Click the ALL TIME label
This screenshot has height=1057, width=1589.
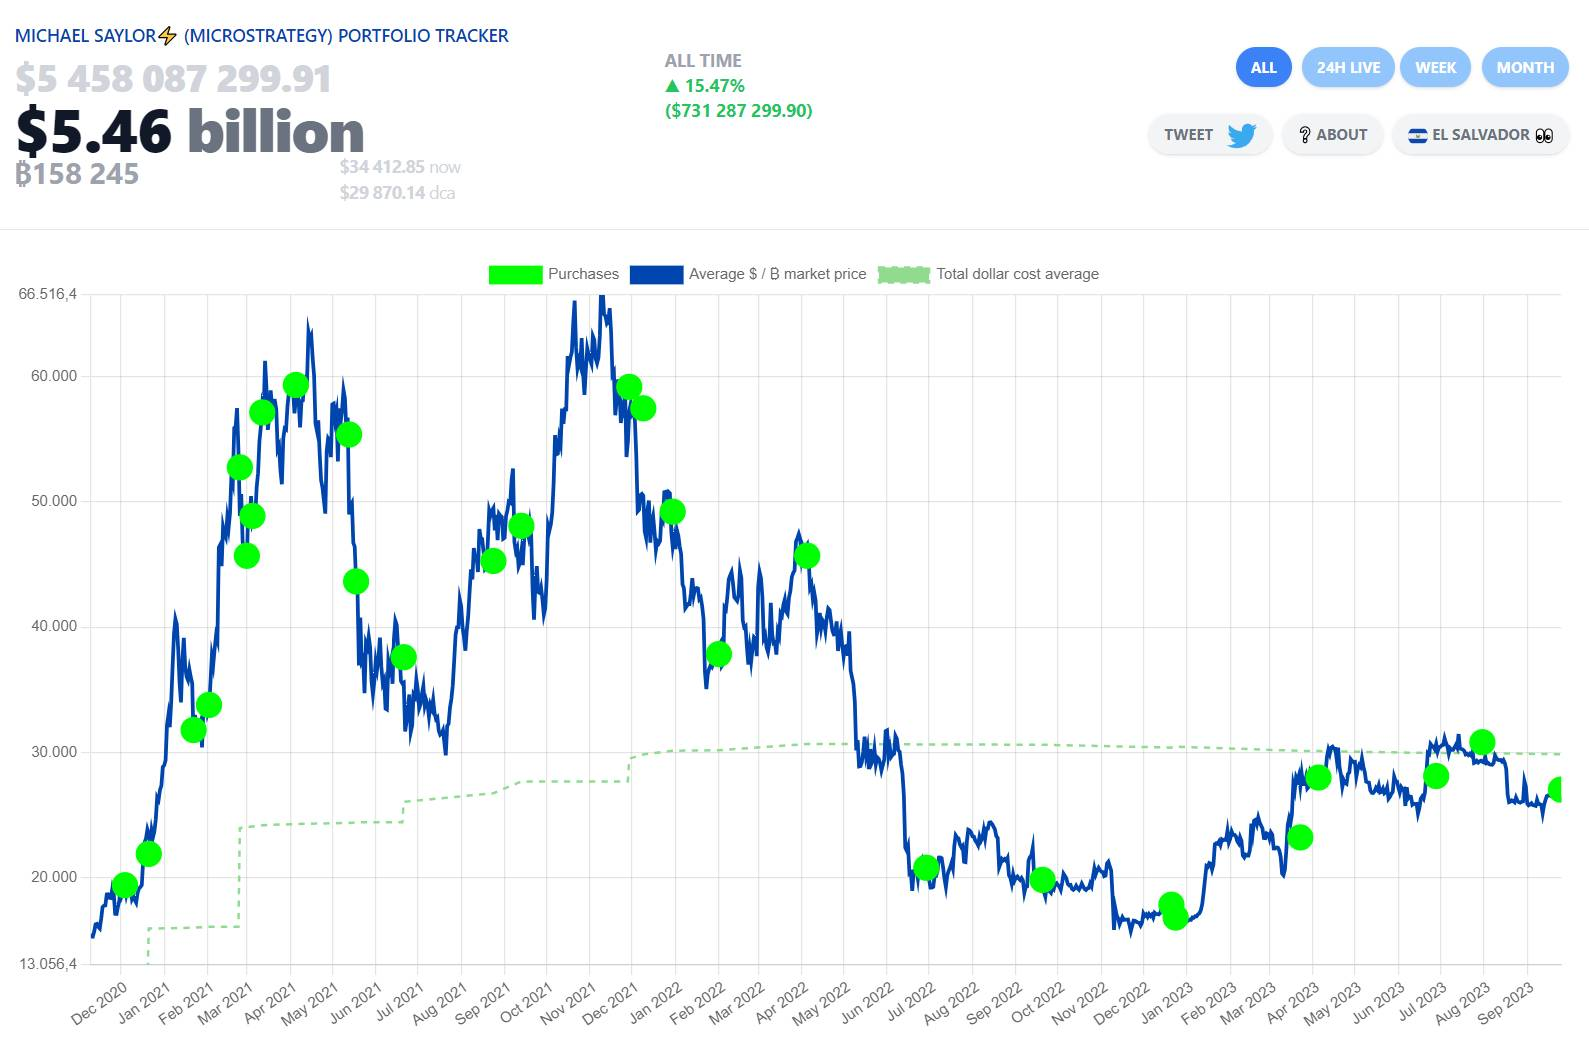(x=703, y=61)
